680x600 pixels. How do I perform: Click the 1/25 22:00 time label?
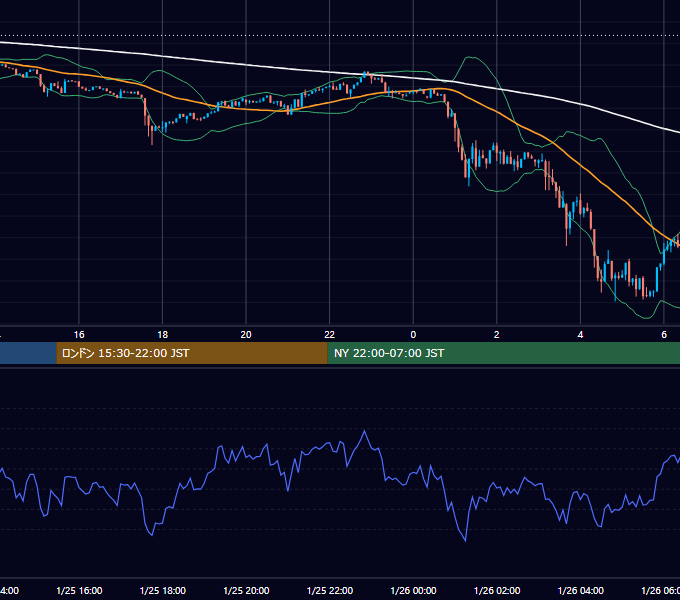point(330,590)
